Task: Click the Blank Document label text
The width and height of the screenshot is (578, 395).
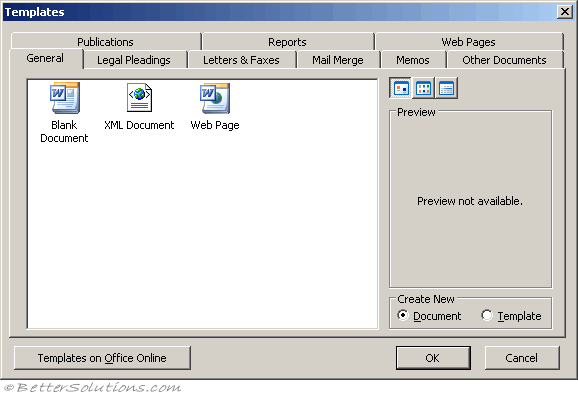Action: tap(64, 132)
